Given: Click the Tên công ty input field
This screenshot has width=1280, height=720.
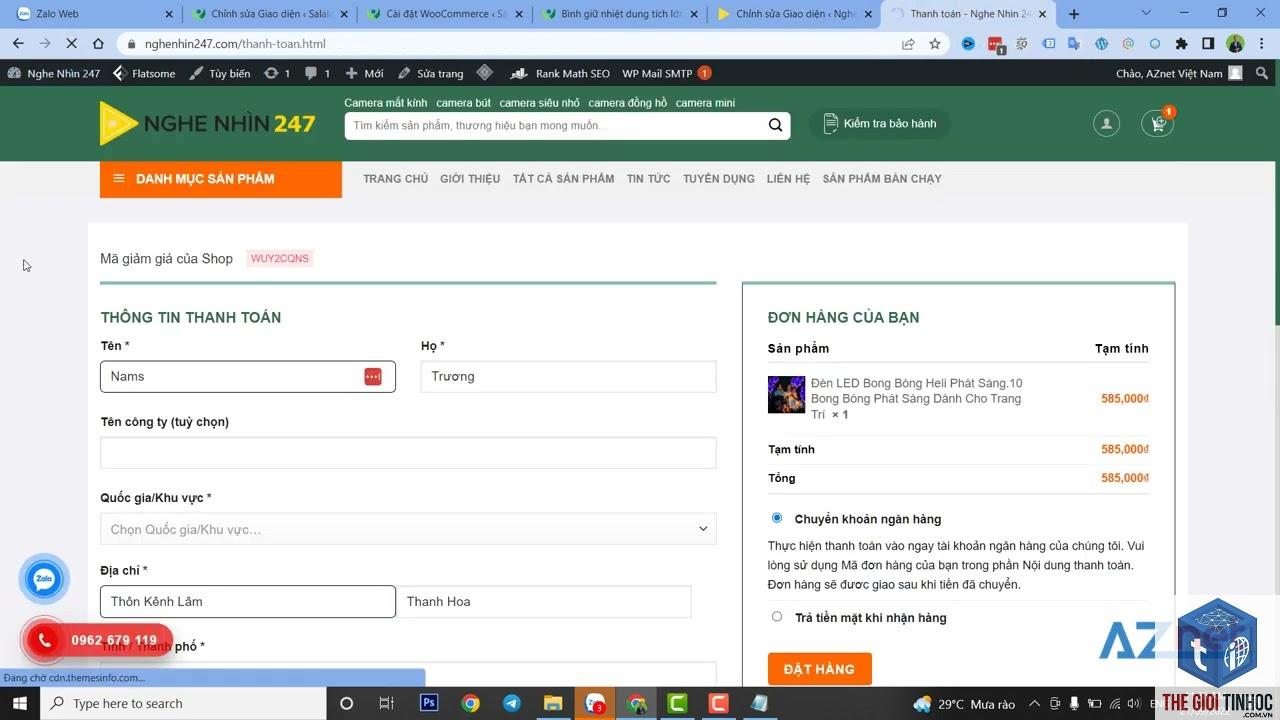Looking at the screenshot, I should coord(408,453).
